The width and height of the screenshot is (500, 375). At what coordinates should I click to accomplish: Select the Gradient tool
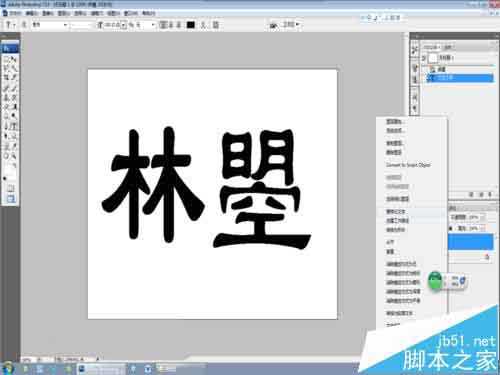[x=14, y=107]
